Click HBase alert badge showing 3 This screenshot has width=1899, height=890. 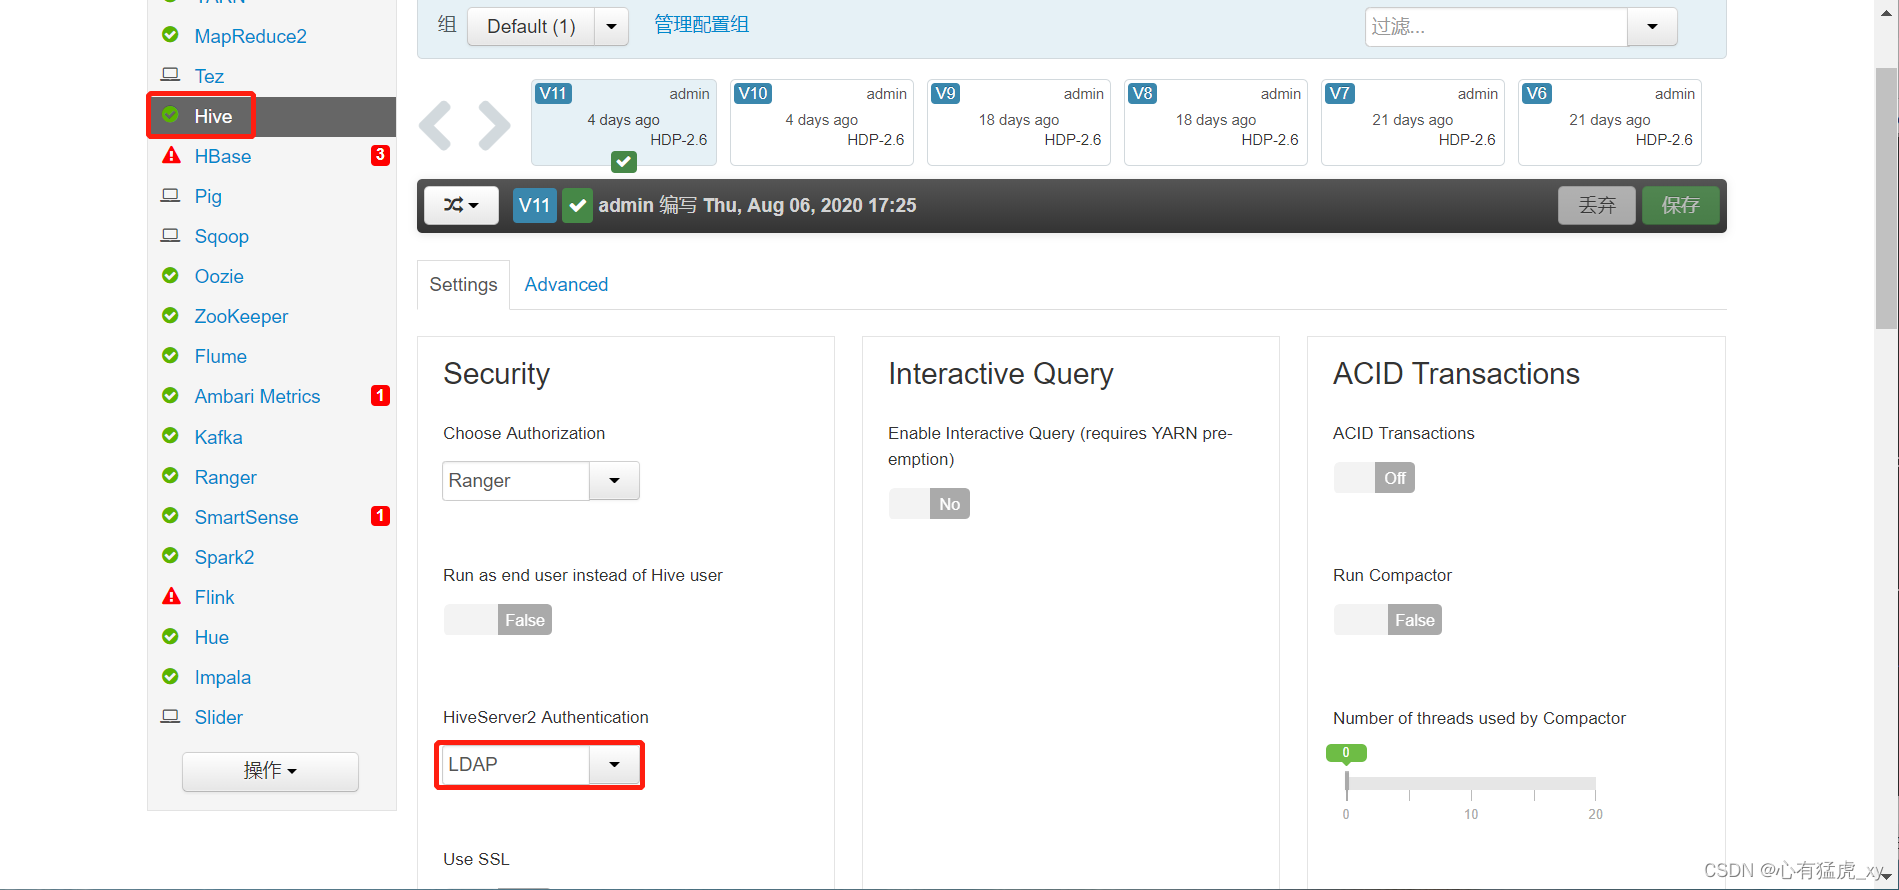[380, 155]
